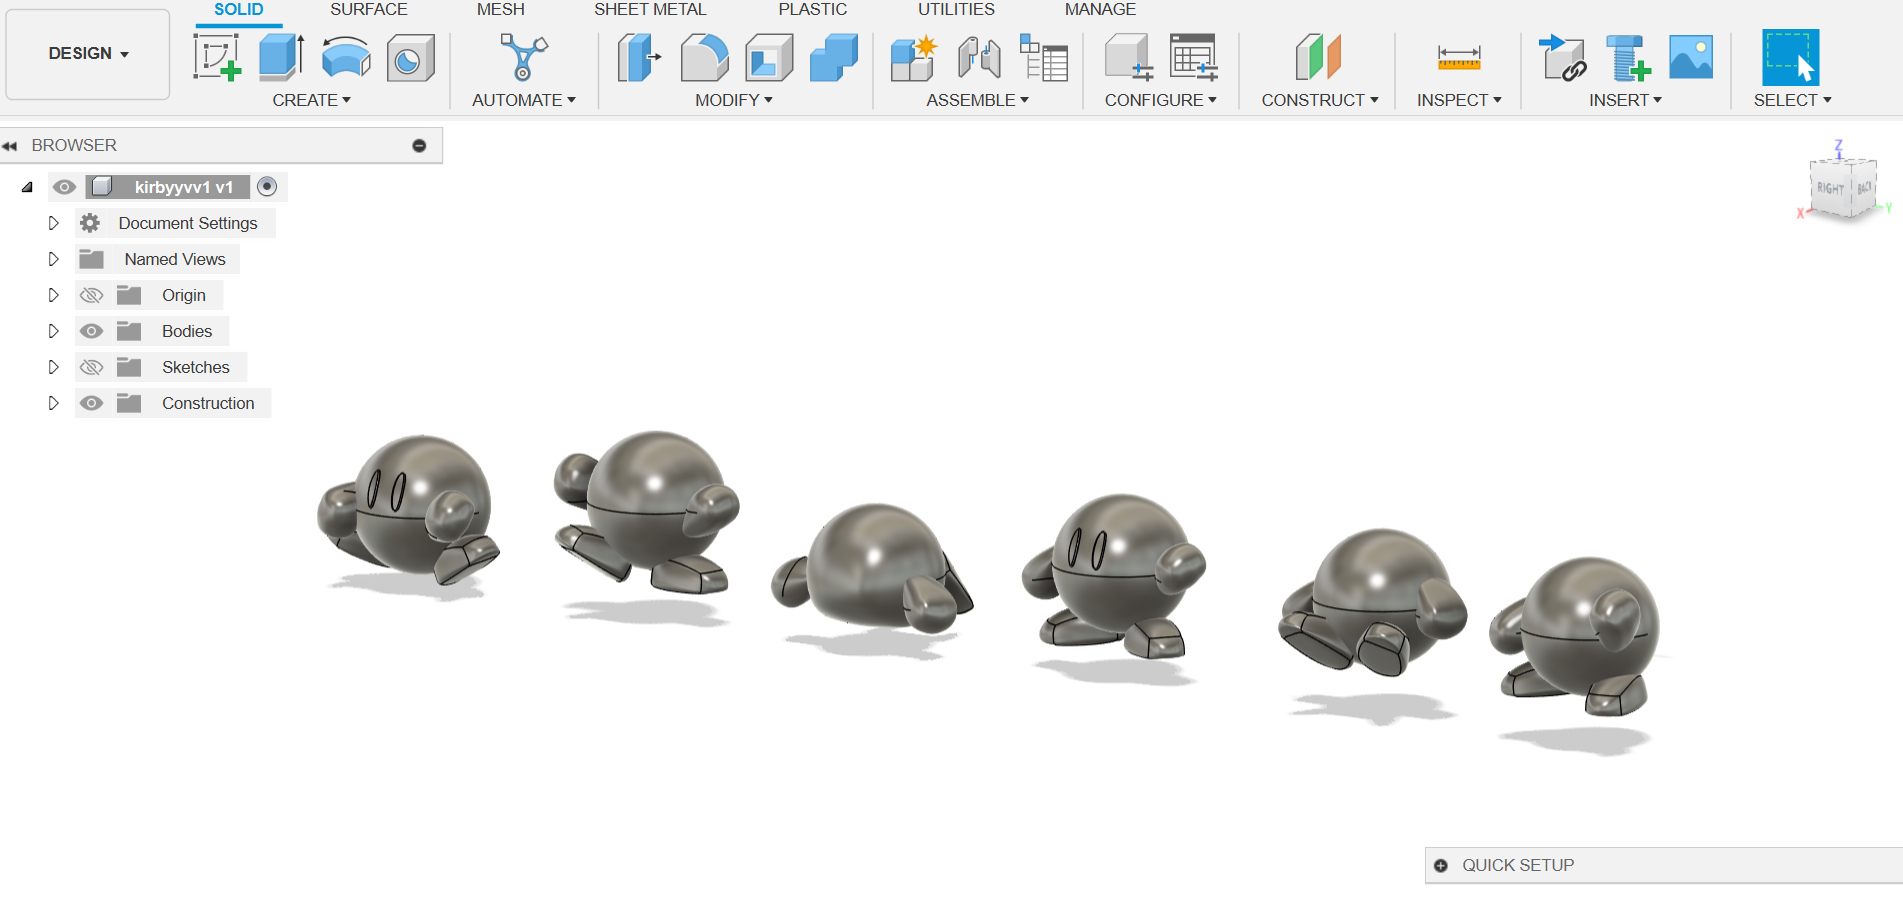
Task: Click the Browser panel minus button
Action: pos(419,146)
